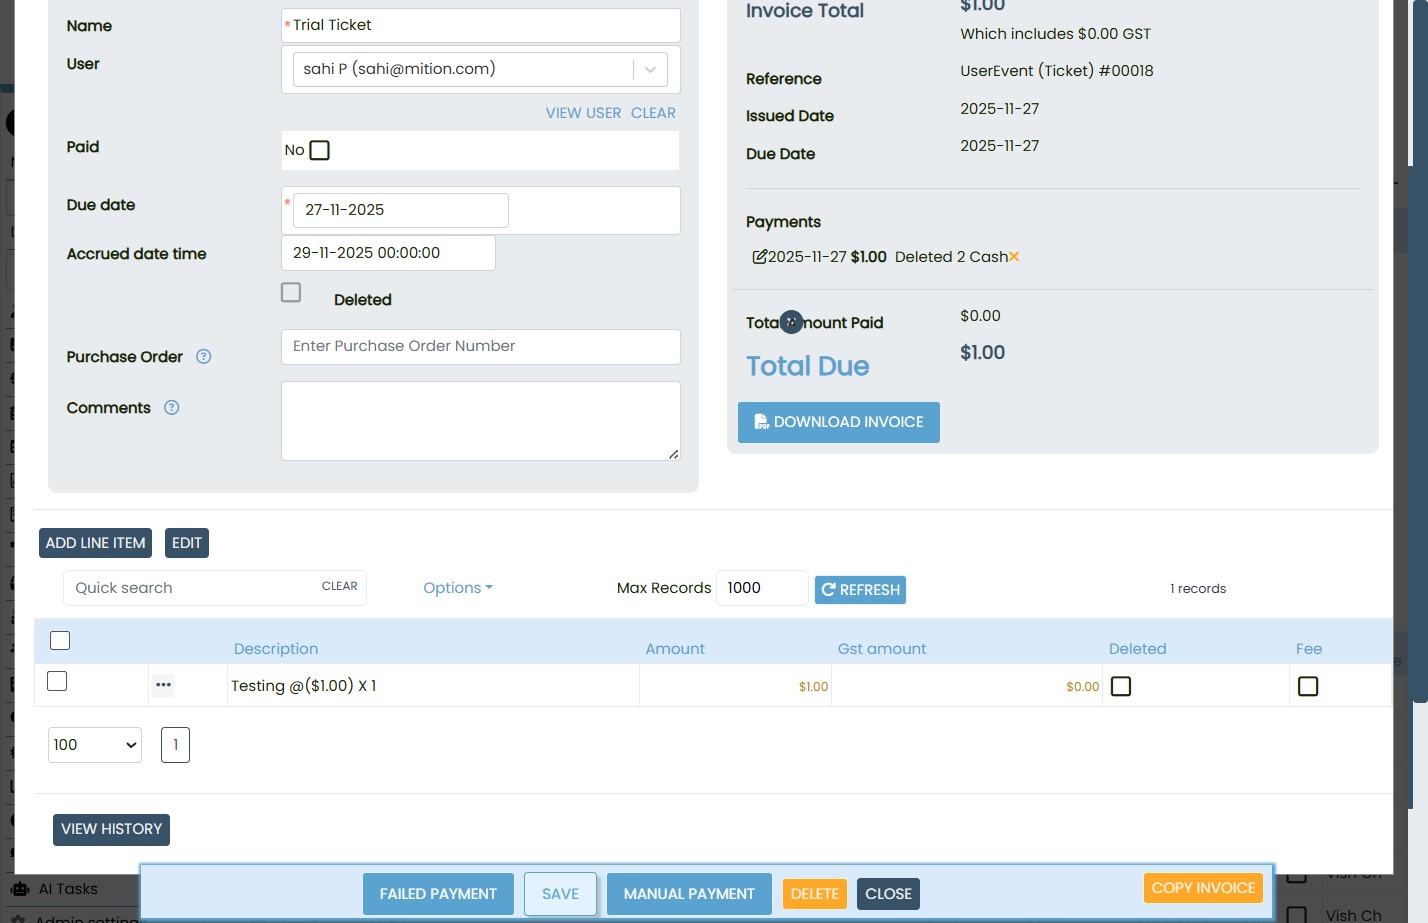This screenshot has height=923, width=1428.
Task: Open the Options dropdown menu
Action: tap(457, 588)
